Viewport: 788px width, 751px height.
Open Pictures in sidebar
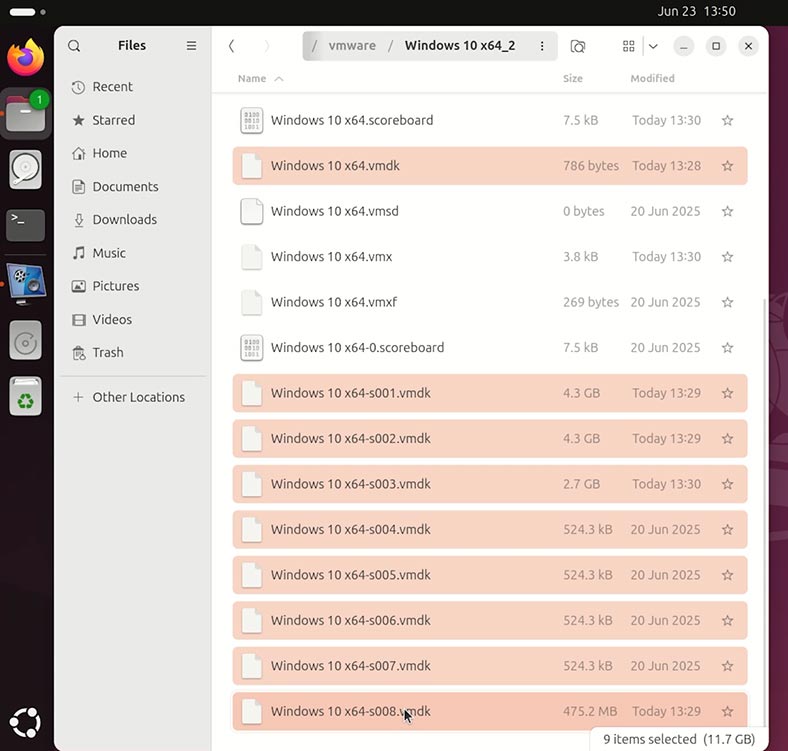point(132,286)
